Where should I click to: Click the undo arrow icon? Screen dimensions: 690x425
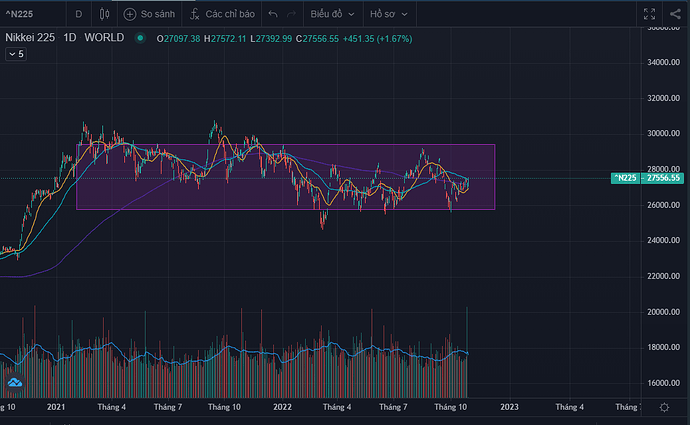point(272,15)
